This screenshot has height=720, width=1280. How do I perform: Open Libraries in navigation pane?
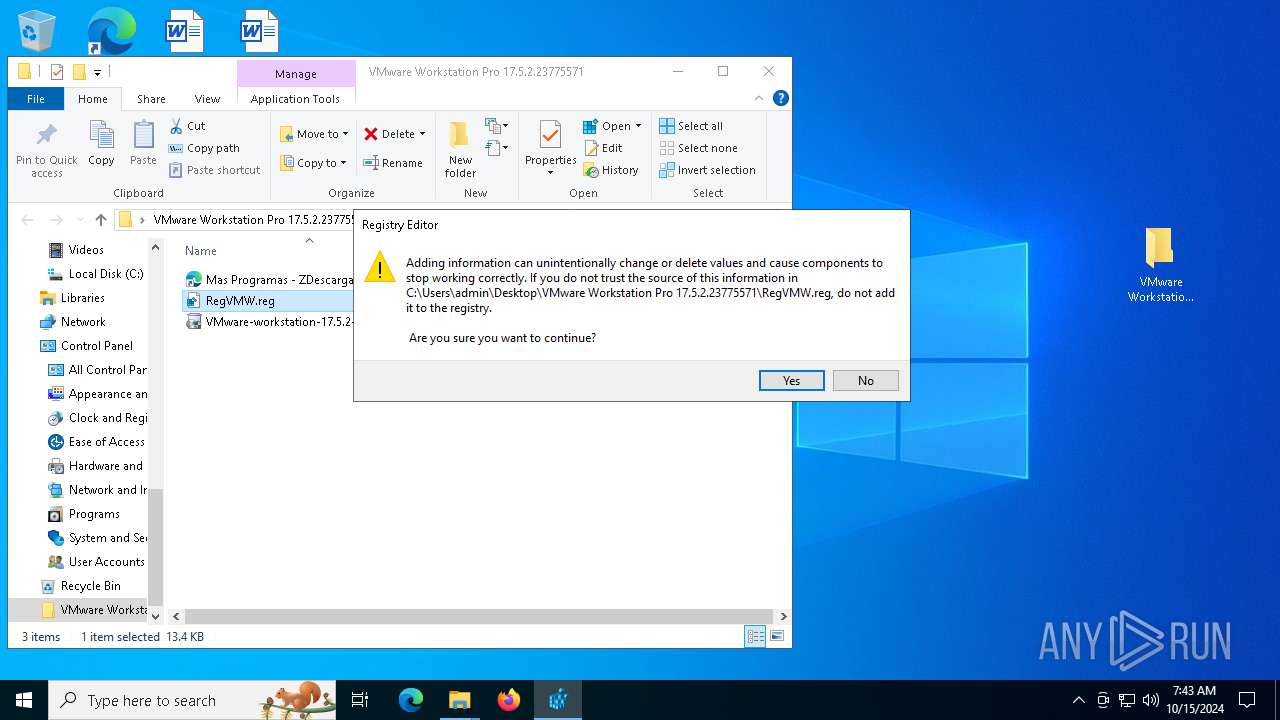tap(83, 298)
